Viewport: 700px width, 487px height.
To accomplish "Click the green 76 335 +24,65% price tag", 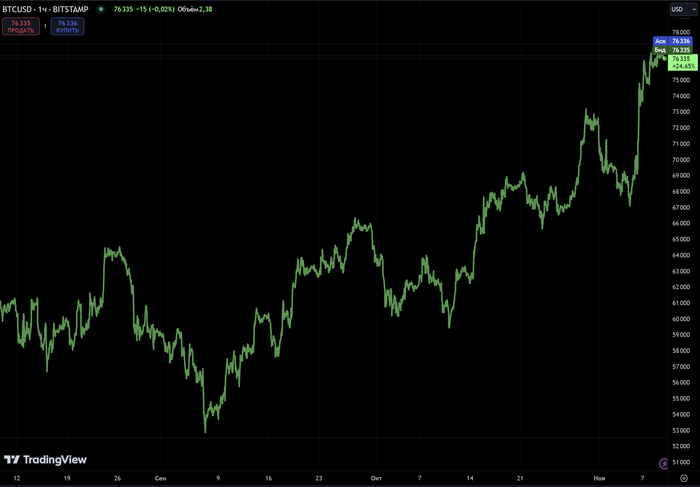I will point(683,62).
